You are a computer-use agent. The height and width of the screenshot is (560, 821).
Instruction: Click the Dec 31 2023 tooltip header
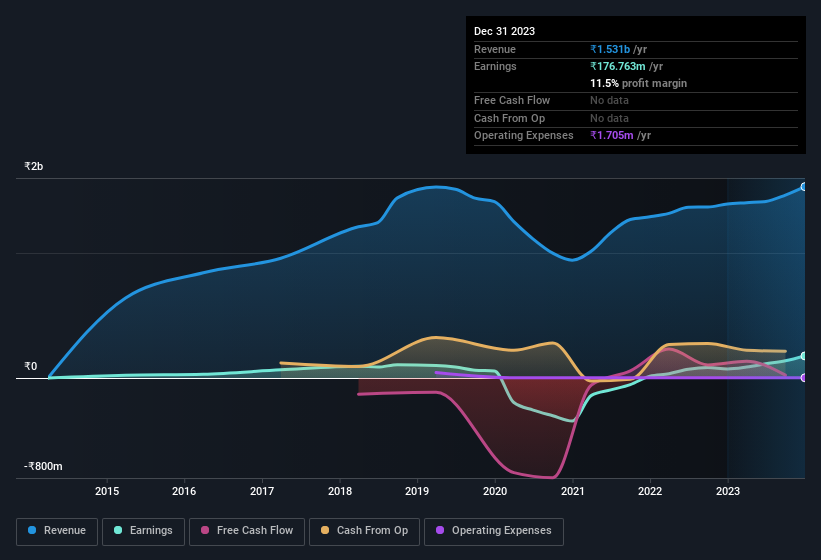click(x=504, y=31)
